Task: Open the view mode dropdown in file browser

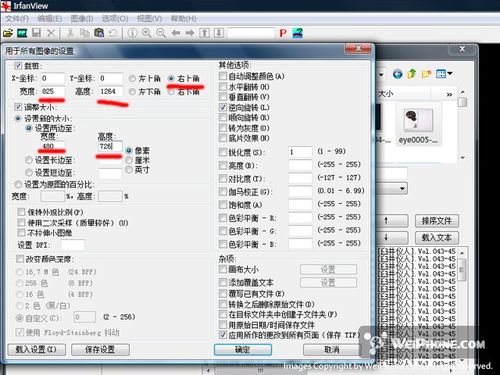Action: point(444,74)
